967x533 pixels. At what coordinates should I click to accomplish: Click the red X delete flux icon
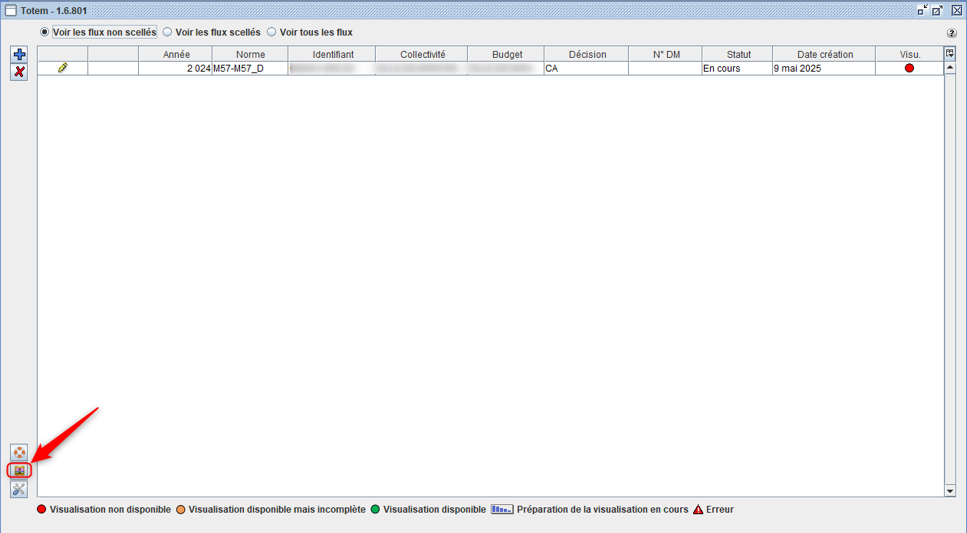[19, 72]
